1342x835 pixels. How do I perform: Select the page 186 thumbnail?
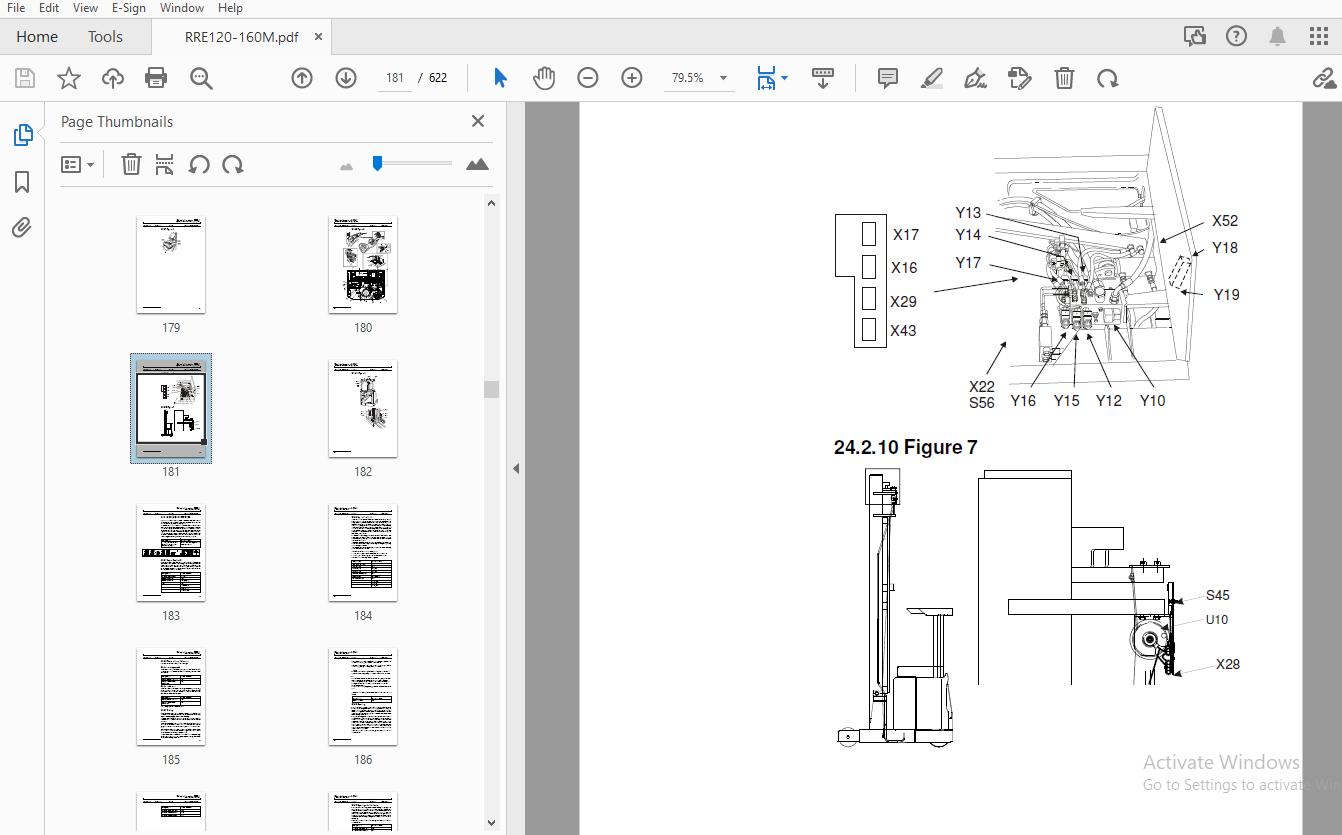(x=363, y=697)
